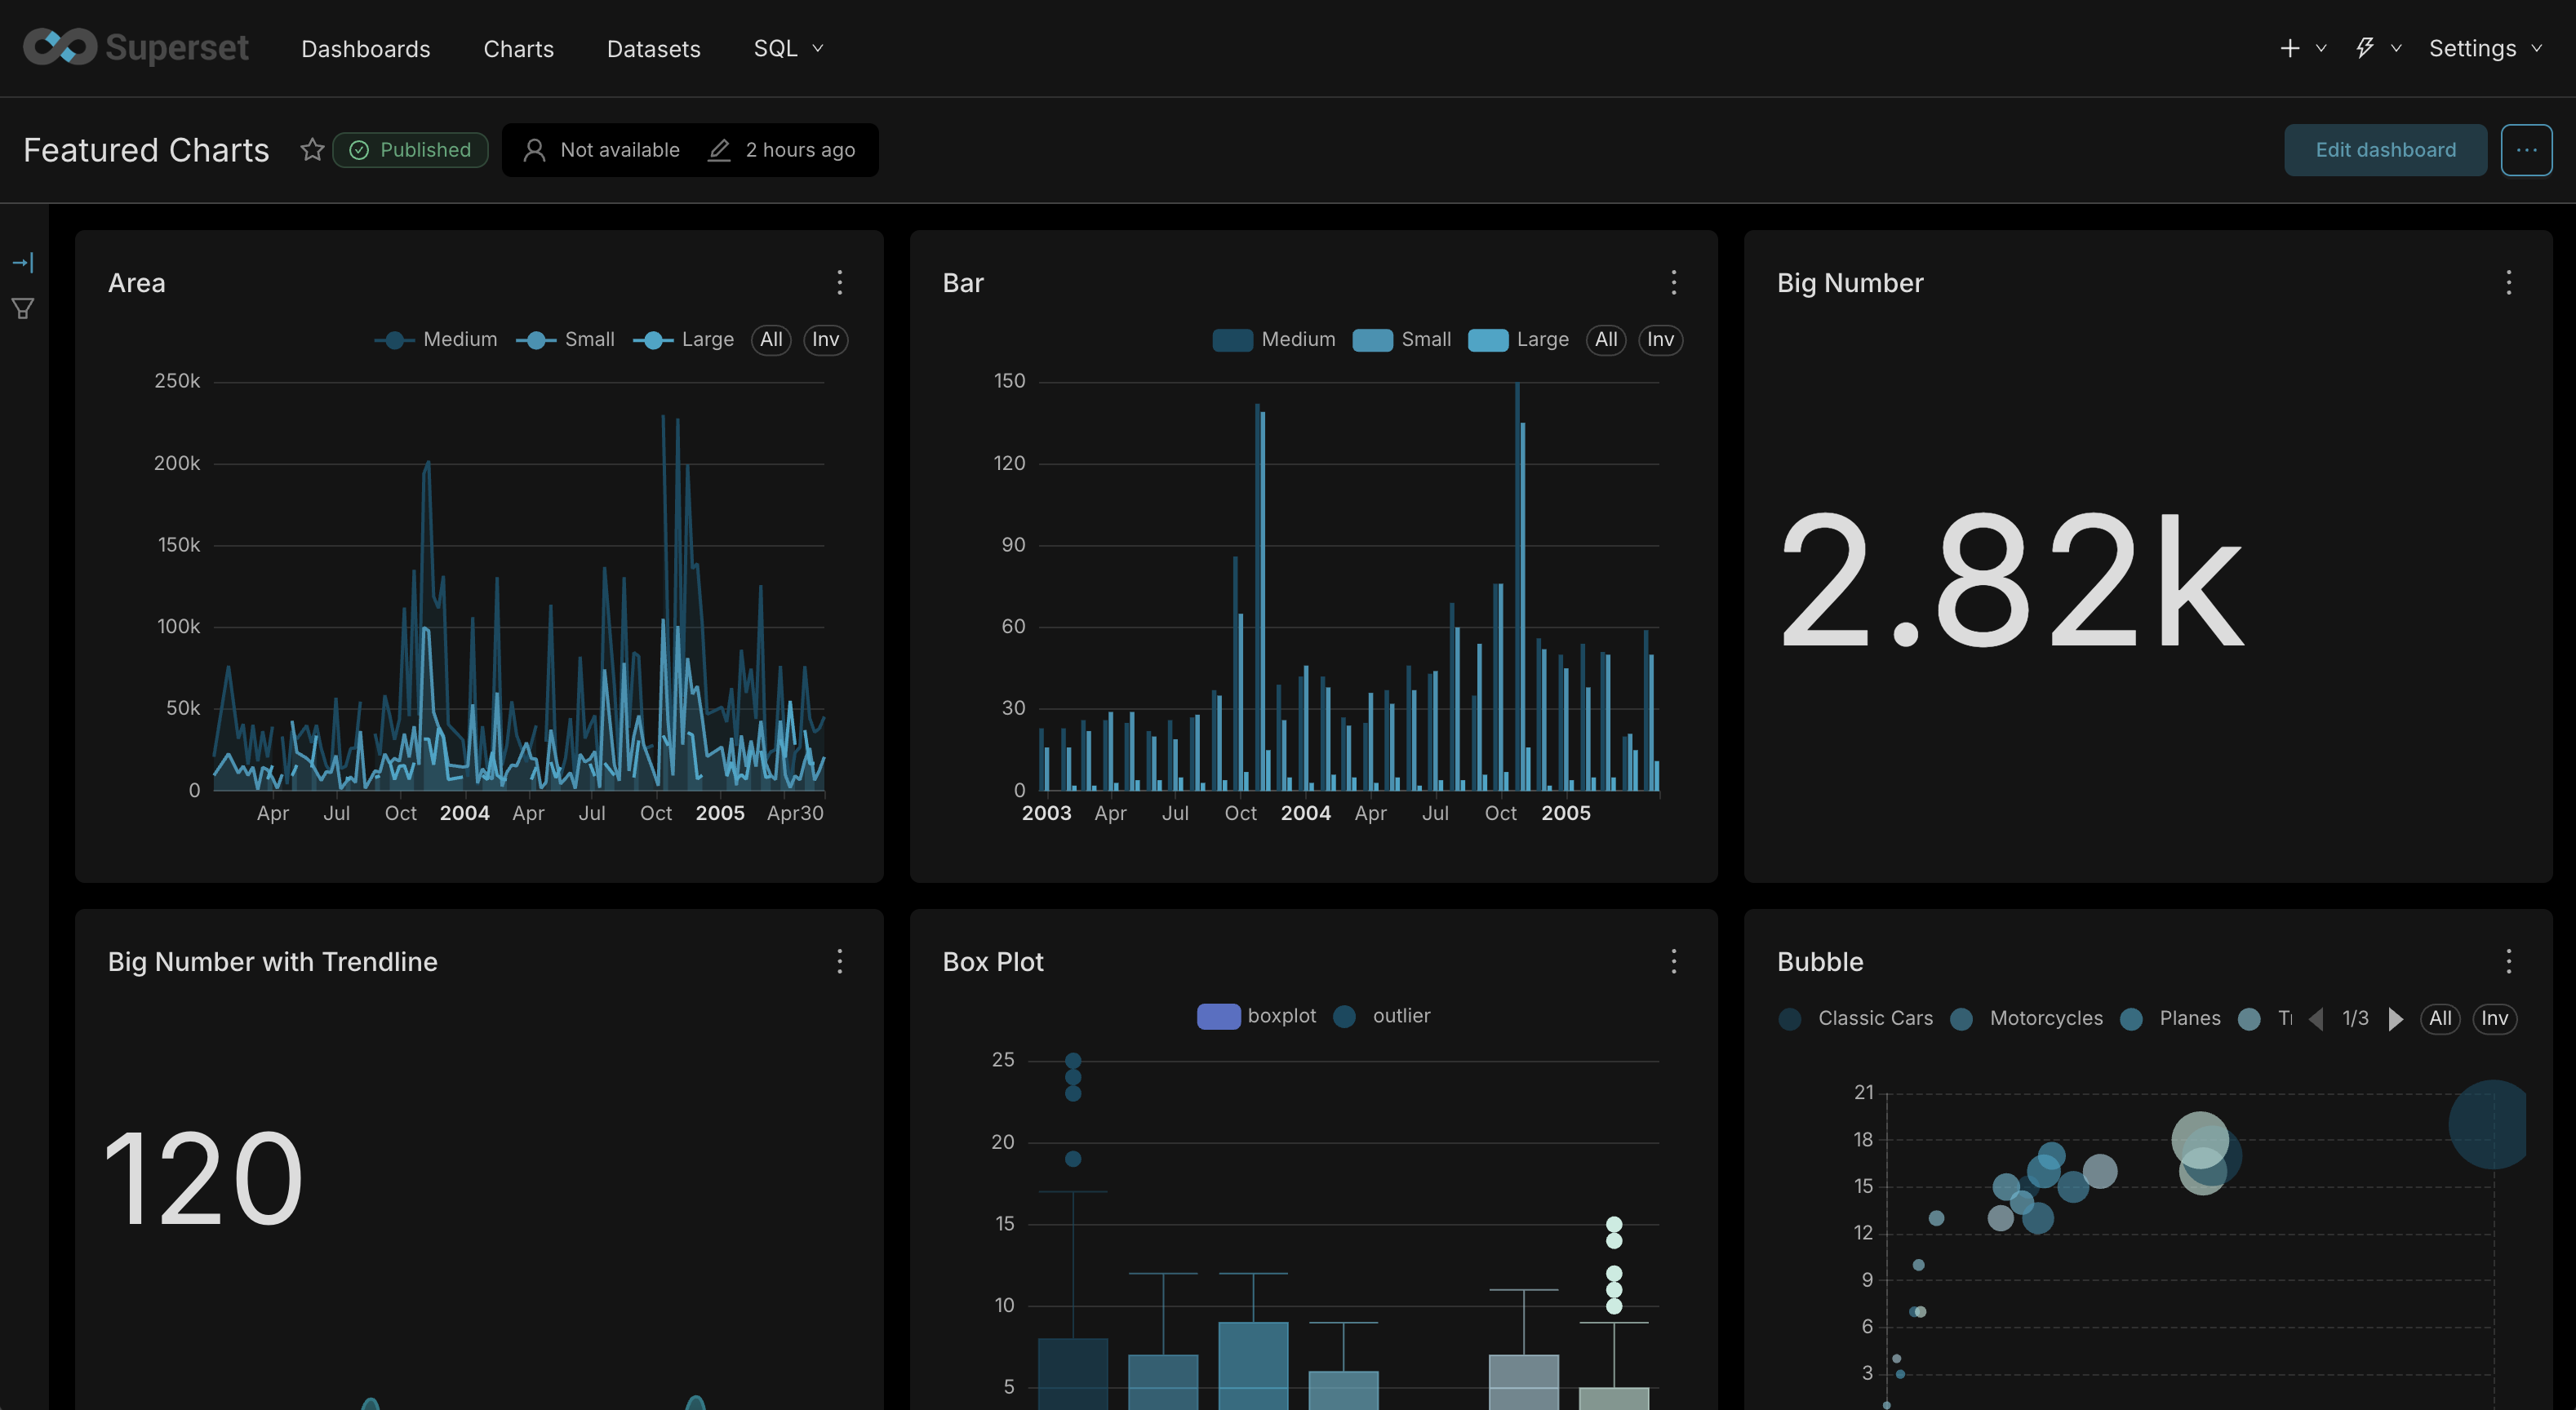Click All in the Bubble chart legend
The width and height of the screenshot is (2576, 1410).
click(2440, 1018)
